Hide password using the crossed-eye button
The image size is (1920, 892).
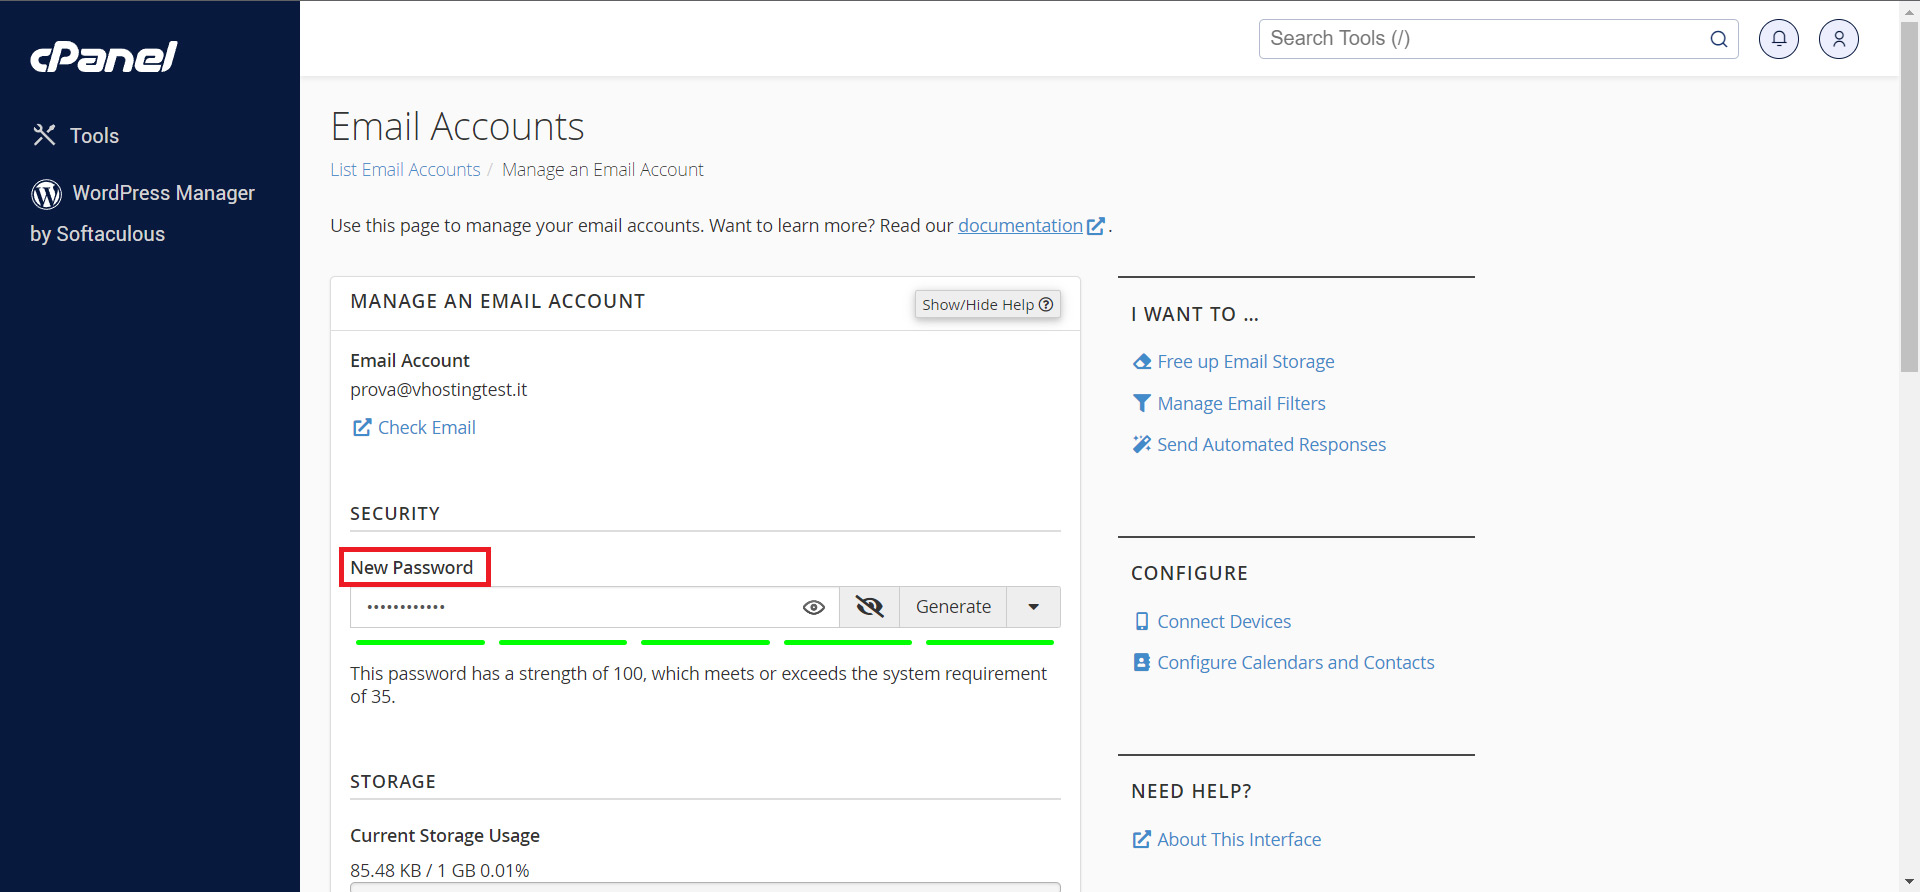tap(869, 607)
